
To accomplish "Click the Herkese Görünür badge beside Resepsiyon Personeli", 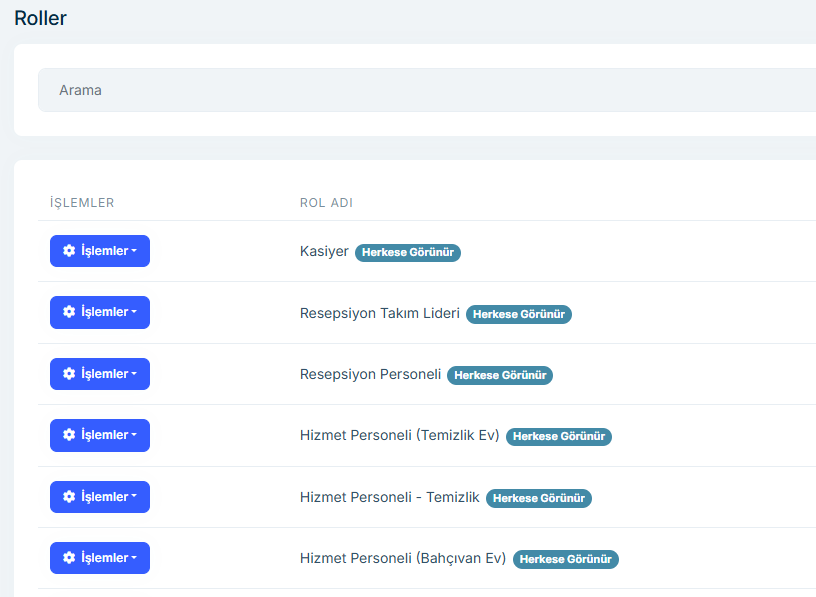I will (500, 375).
